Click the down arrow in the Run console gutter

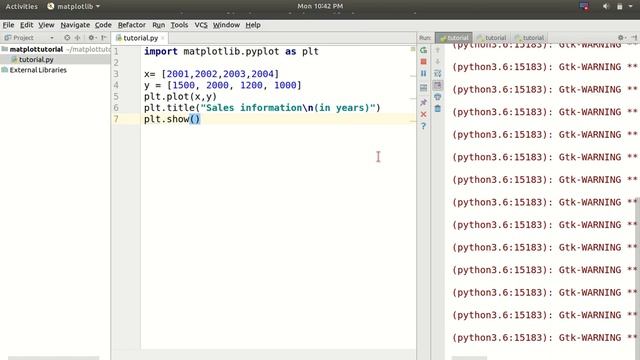point(438,62)
